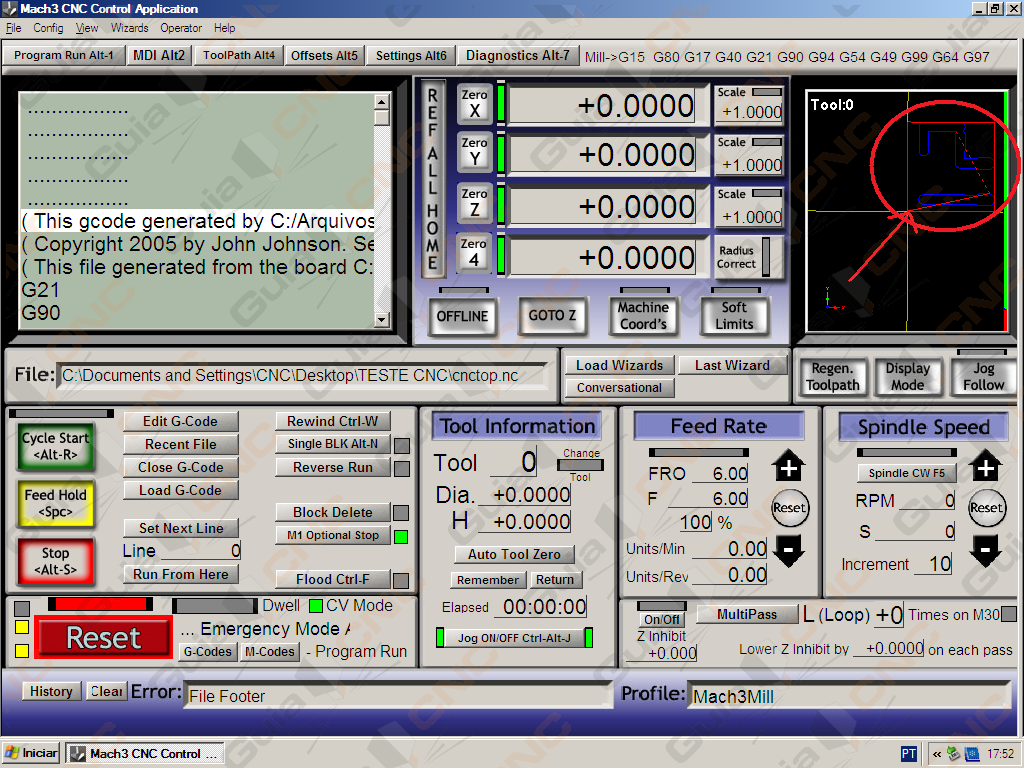Screen dimensions: 1024x768
Task: Click the red emergency Reset button
Action: click(x=104, y=637)
